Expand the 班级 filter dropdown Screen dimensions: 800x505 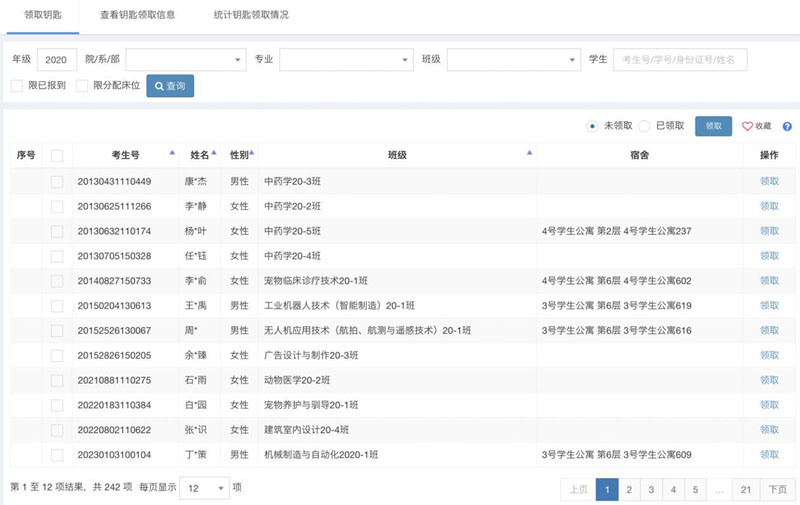[513, 60]
